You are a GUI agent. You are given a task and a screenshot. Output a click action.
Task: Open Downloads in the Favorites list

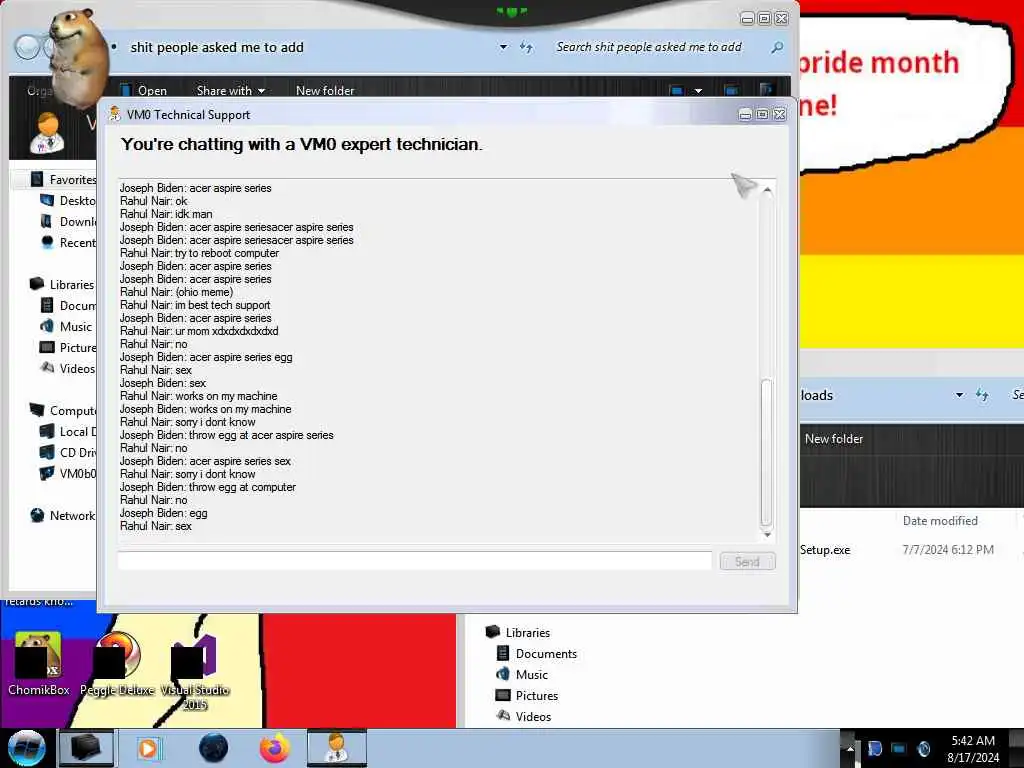(68, 221)
